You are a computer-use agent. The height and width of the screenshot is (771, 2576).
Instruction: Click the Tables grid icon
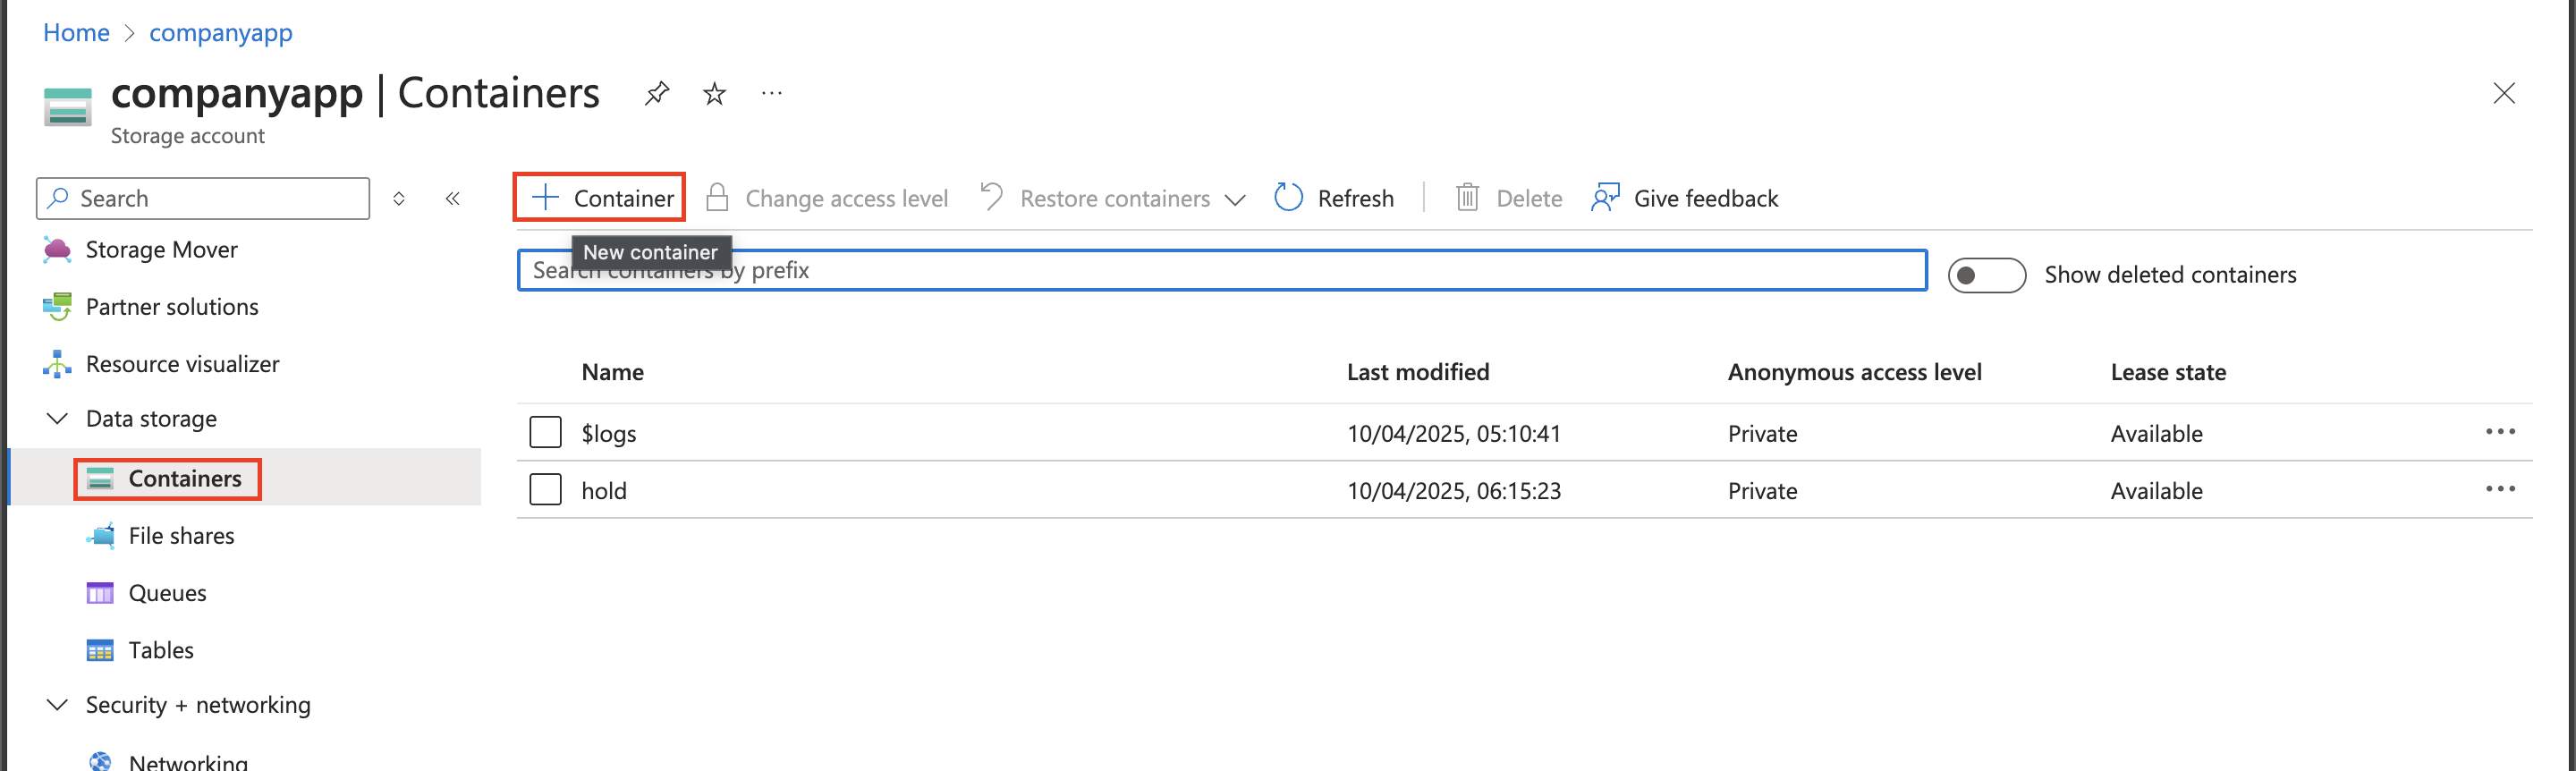(100, 650)
